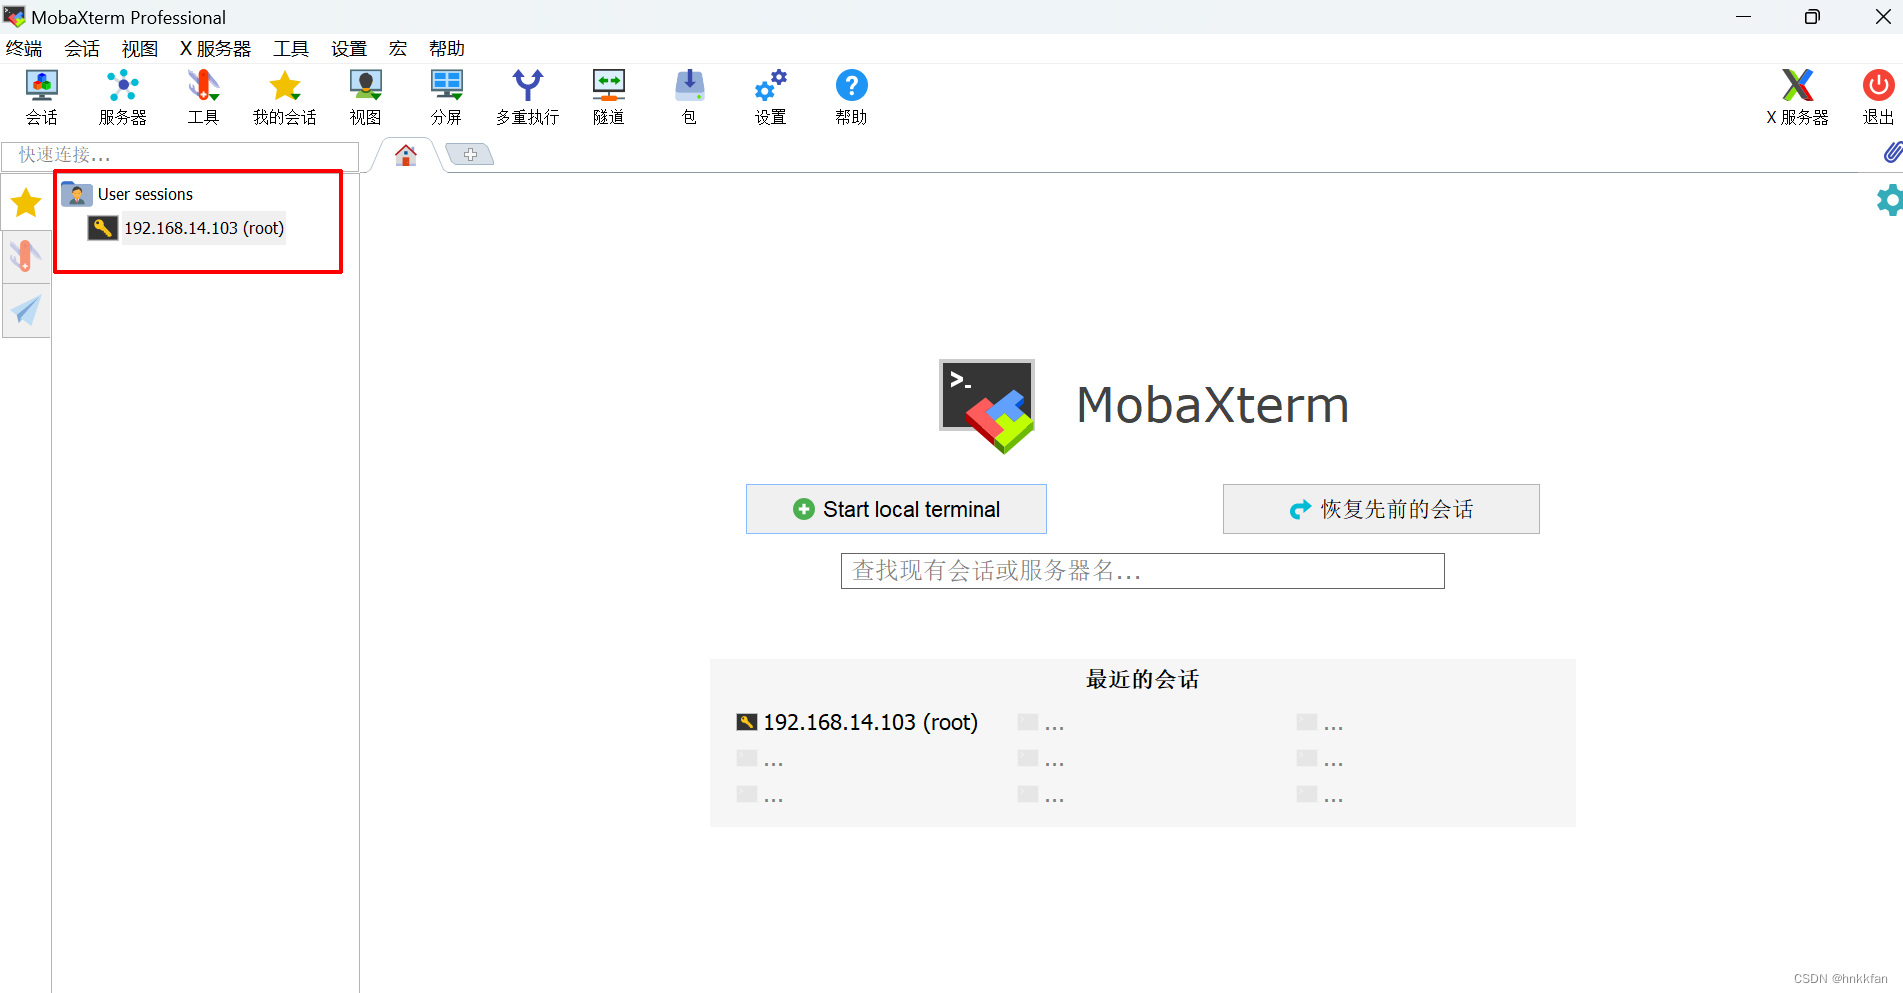
Task: Click the User sessions folder icon
Action: point(77,194)
